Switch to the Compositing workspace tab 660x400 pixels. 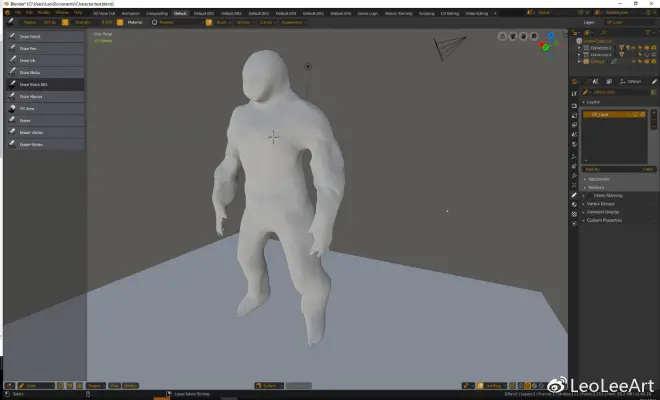pyautogui.click(x=157, y=13)
